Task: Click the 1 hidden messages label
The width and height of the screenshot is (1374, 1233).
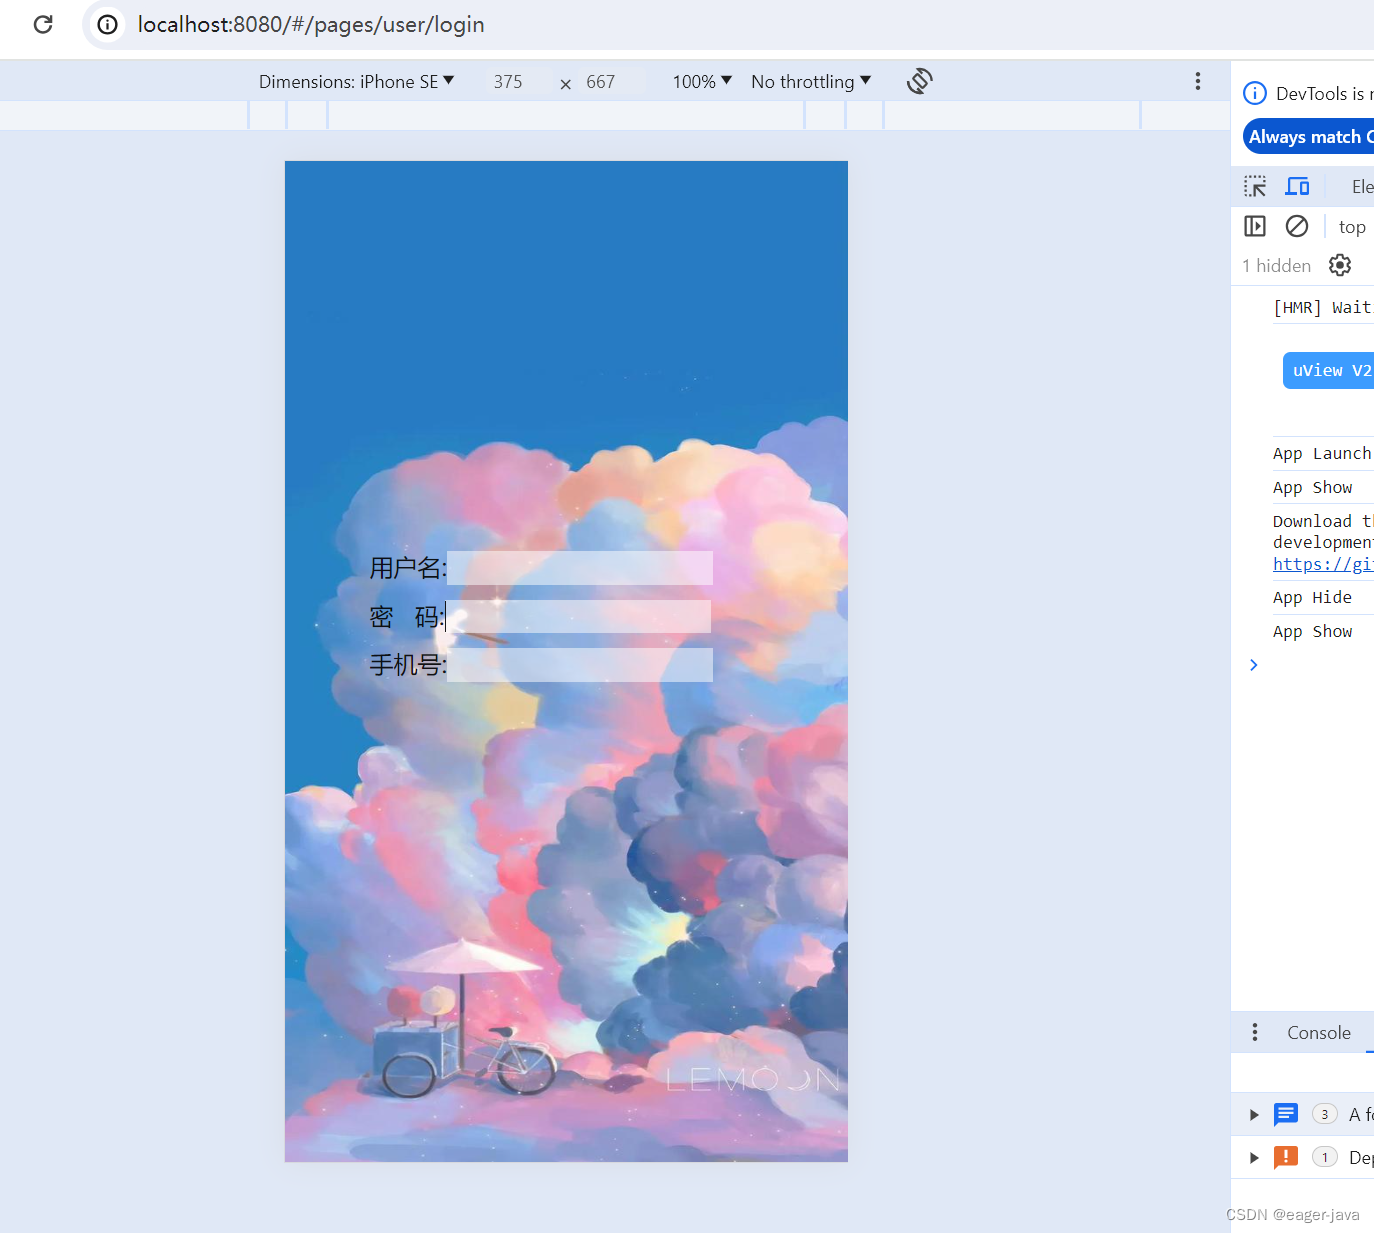Action: (1276, 266)
